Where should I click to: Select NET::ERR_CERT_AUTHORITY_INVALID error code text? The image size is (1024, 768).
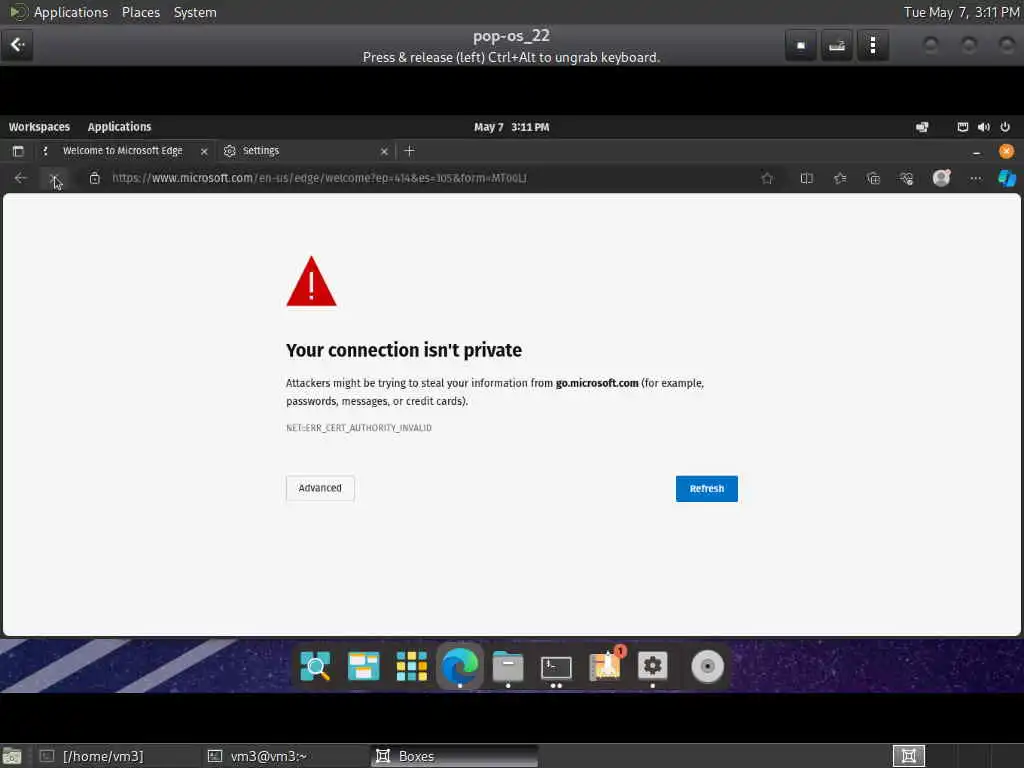[x=359, y=428]
